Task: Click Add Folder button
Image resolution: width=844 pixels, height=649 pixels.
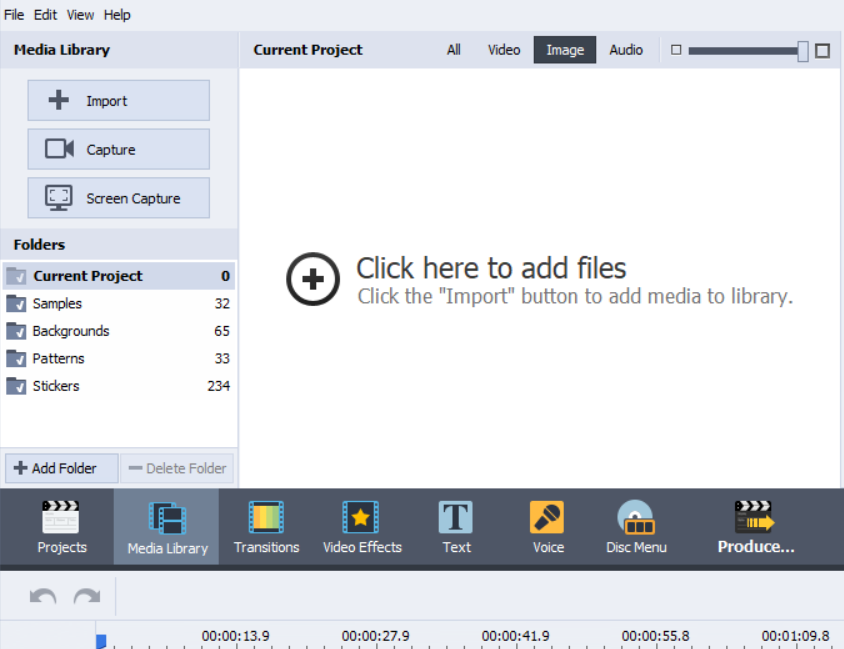Action: coord(61,468)
